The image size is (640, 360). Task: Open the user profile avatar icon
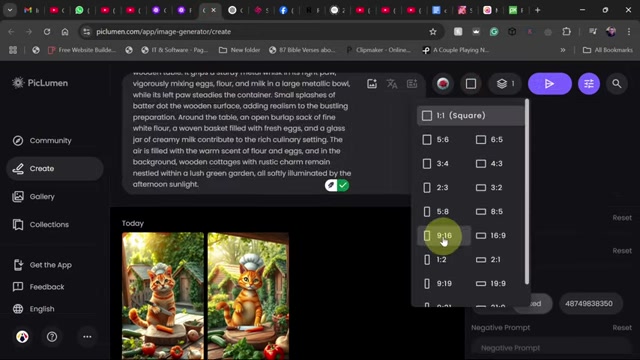pyautogui.click(x=22, y=337)
